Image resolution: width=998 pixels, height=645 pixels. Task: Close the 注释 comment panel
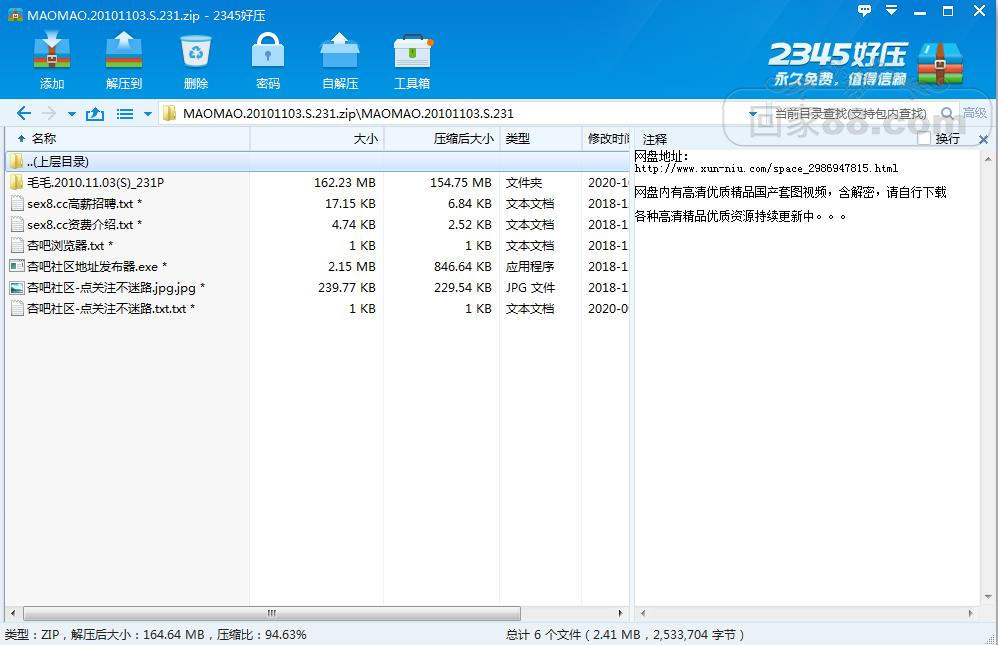(983, 139)
